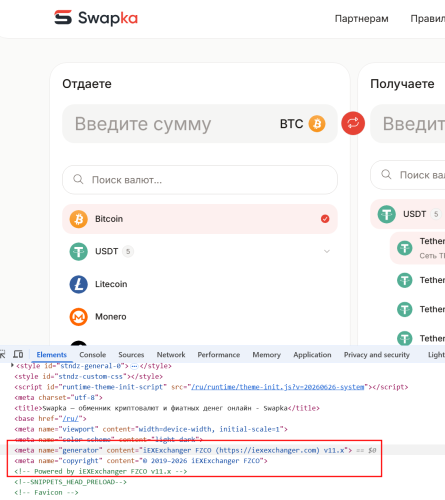
Task: Select the title element line
Action: click(x=167, y=408)
